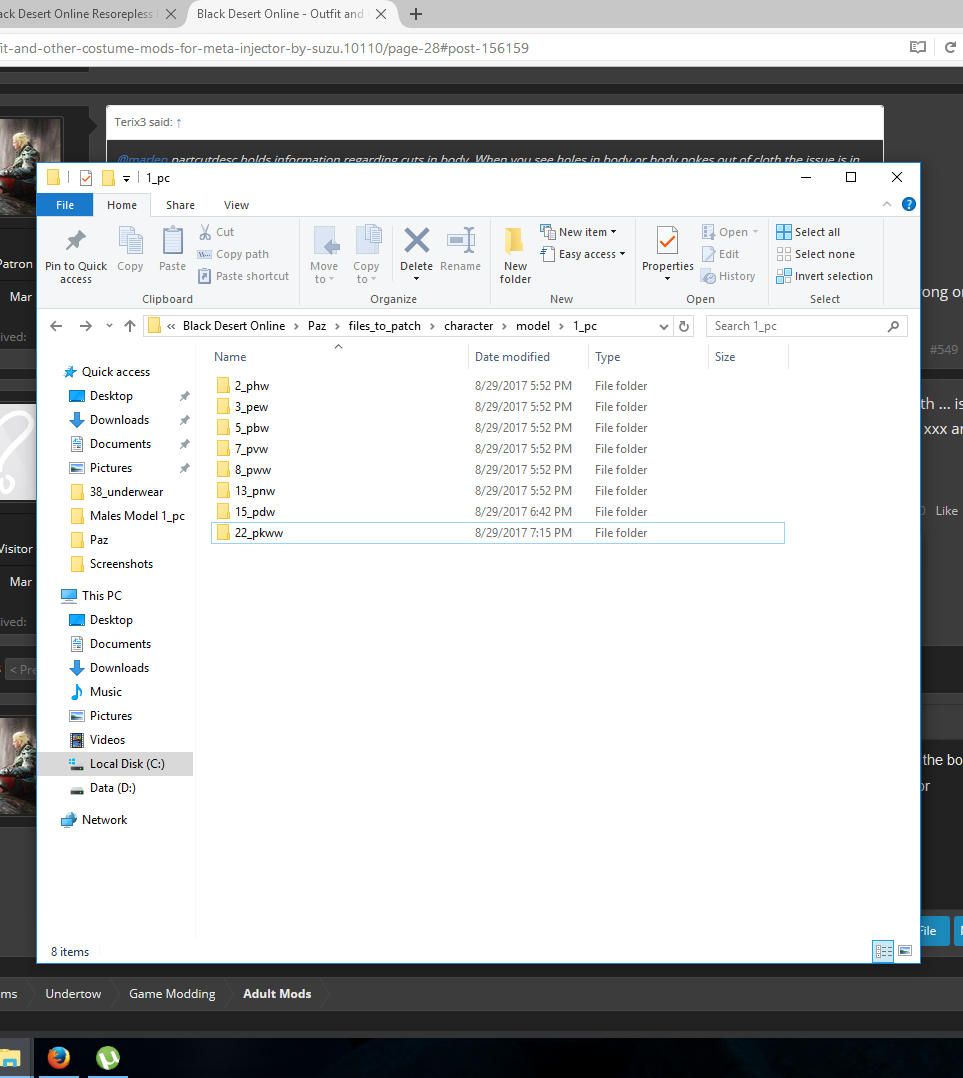This screenshot has height=1078, width=963.
Task: Refresh the current folder view
Action: [684, 326]
